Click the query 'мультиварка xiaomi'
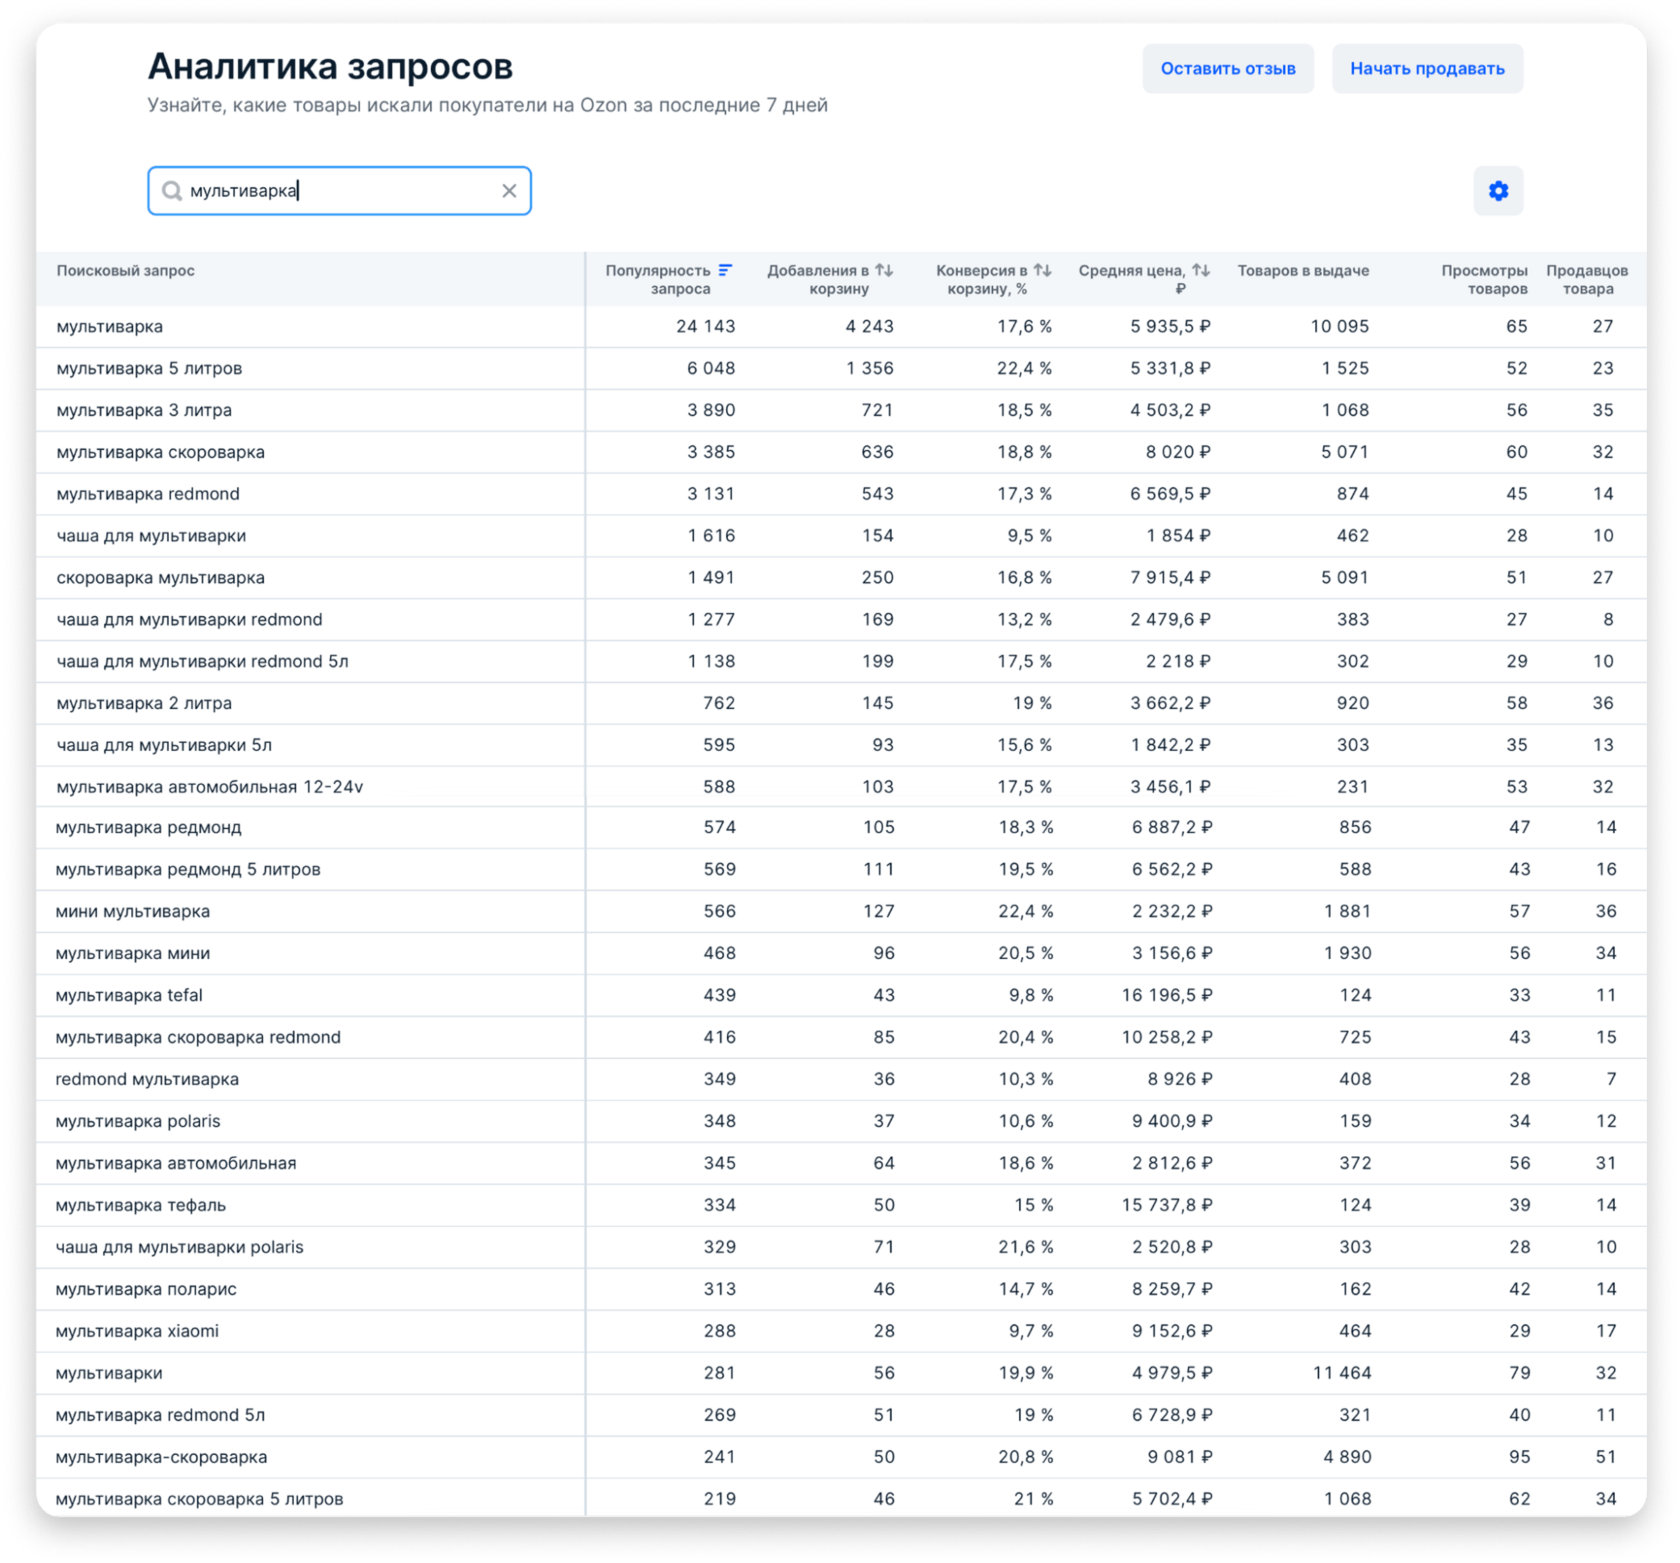1680x1563 pixels. [136, 1331]
